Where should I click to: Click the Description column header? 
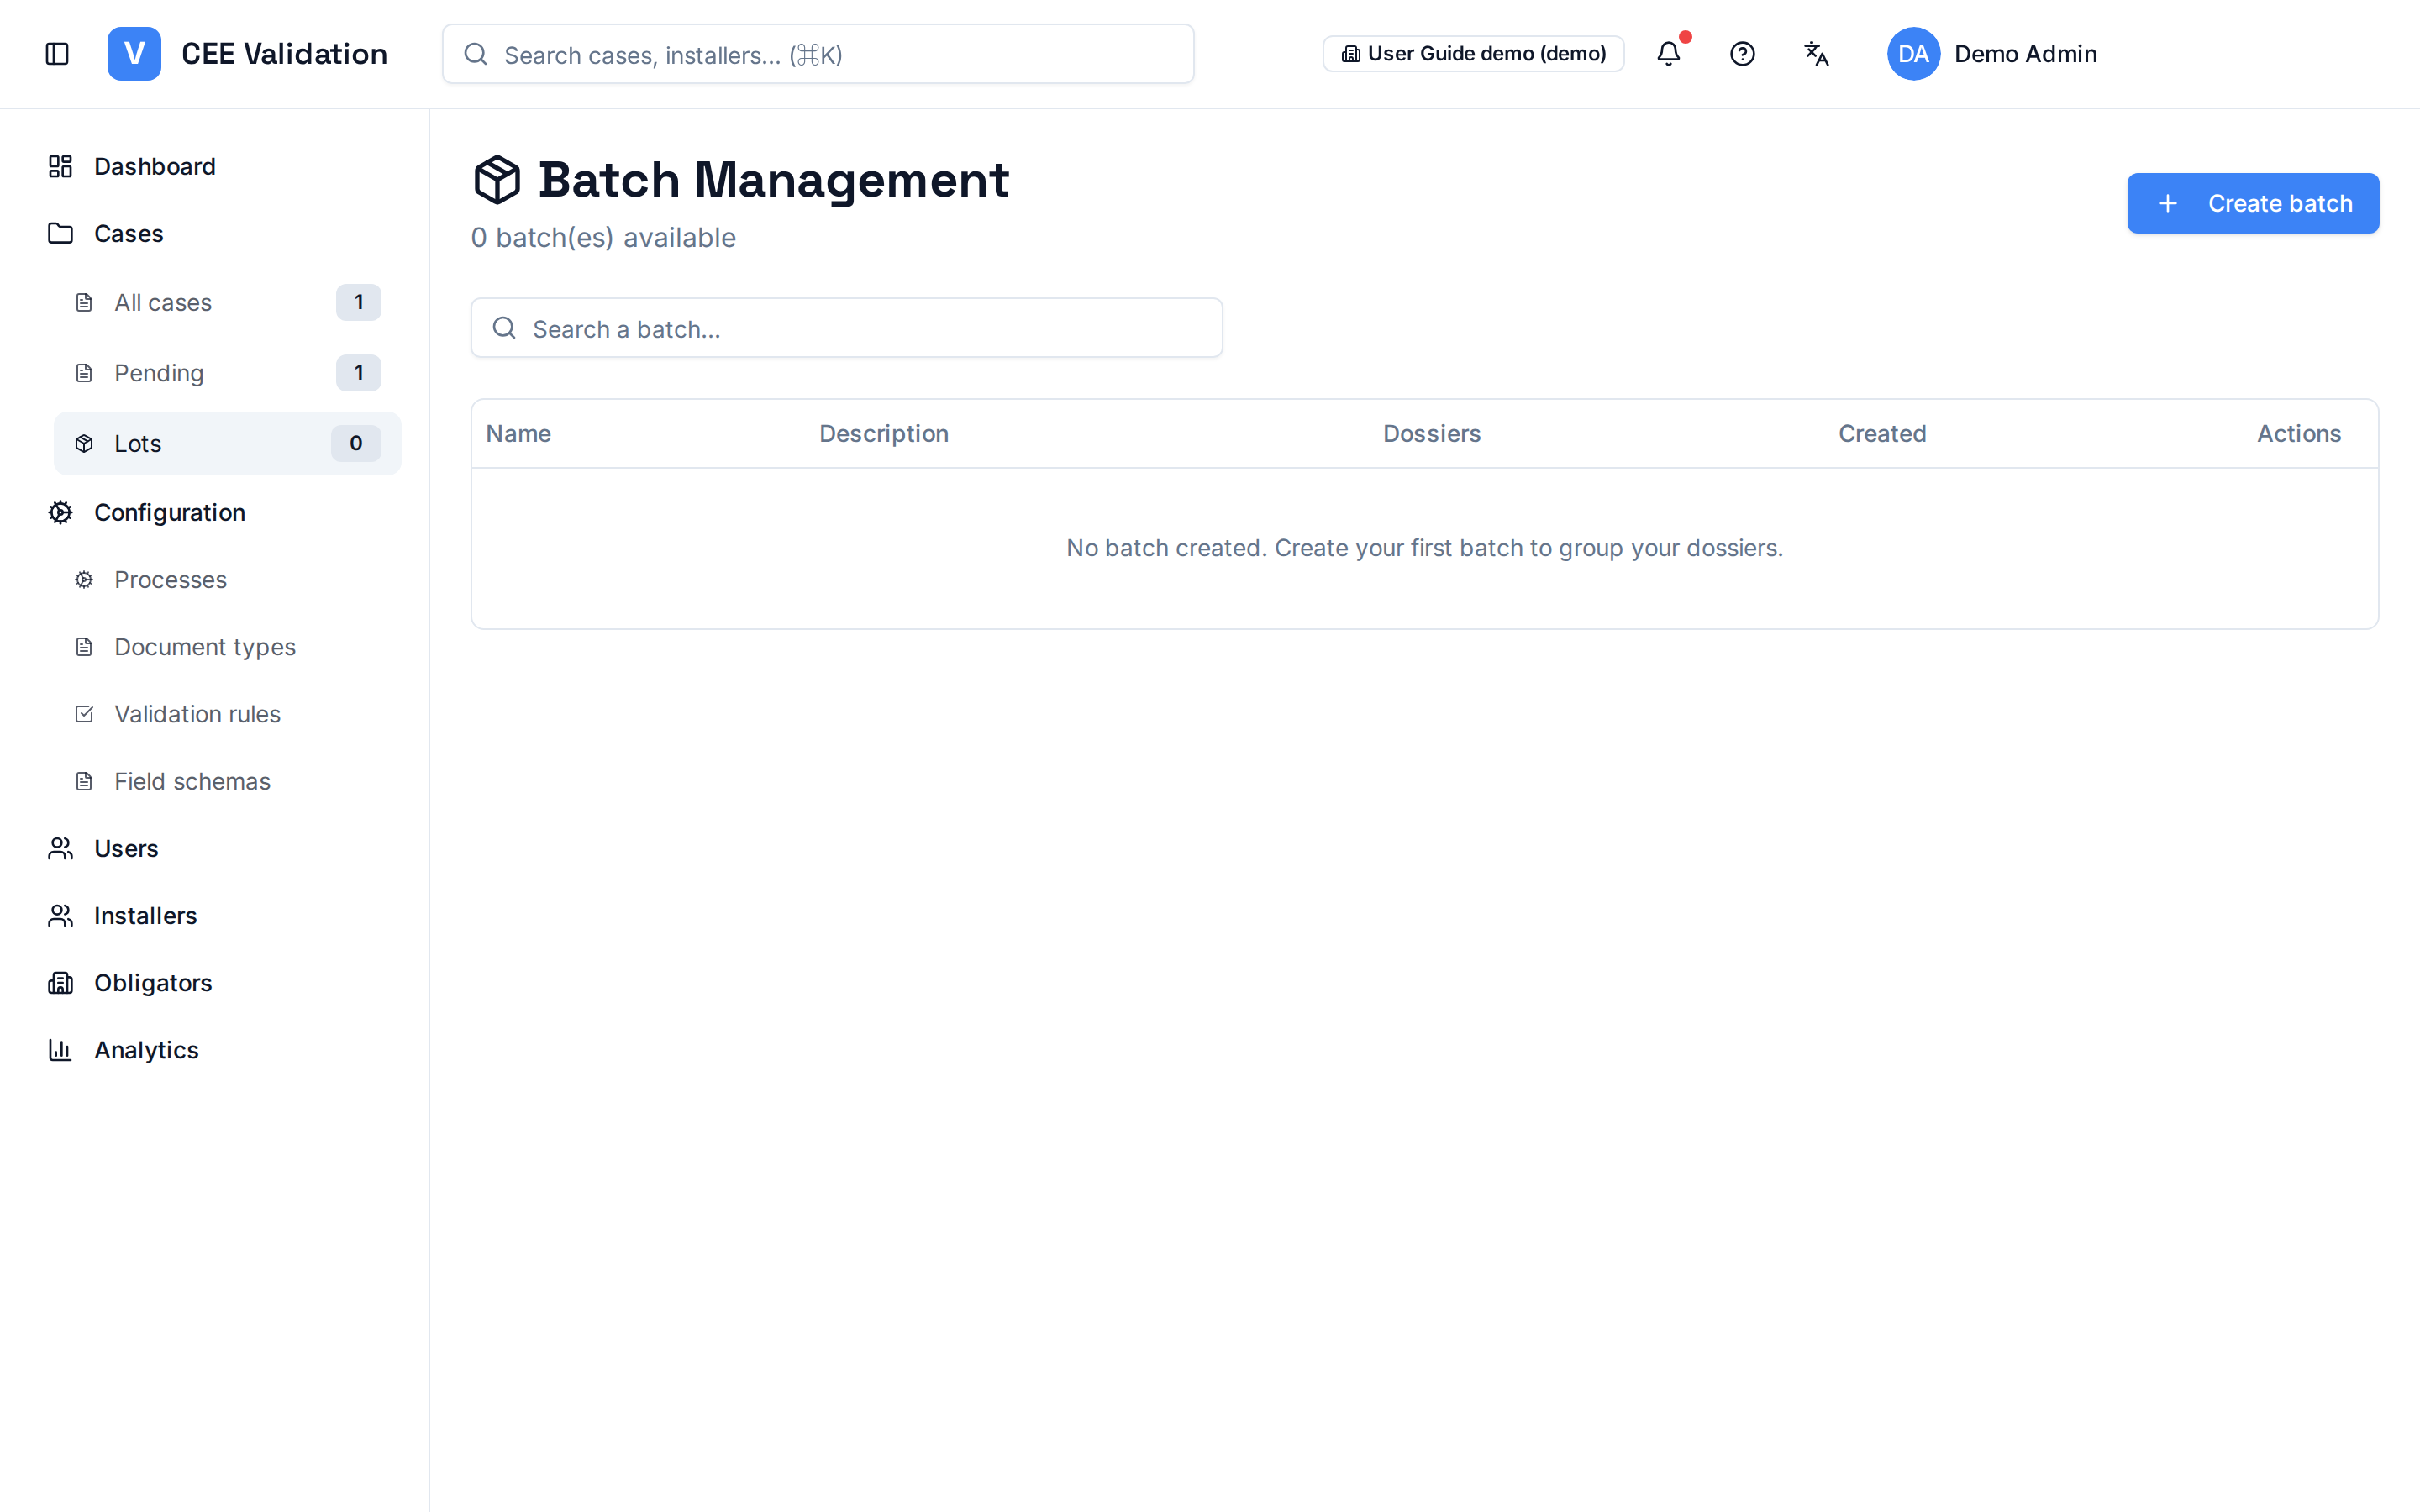(884, 433)
